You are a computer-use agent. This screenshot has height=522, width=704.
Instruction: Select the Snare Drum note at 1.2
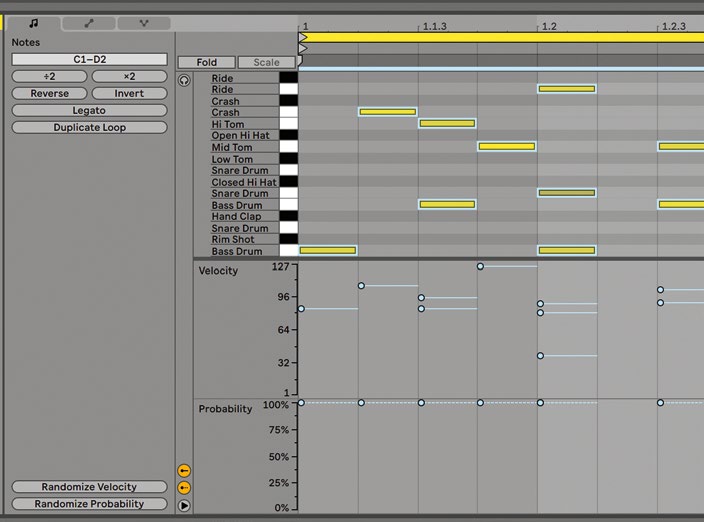click(567, 193)
